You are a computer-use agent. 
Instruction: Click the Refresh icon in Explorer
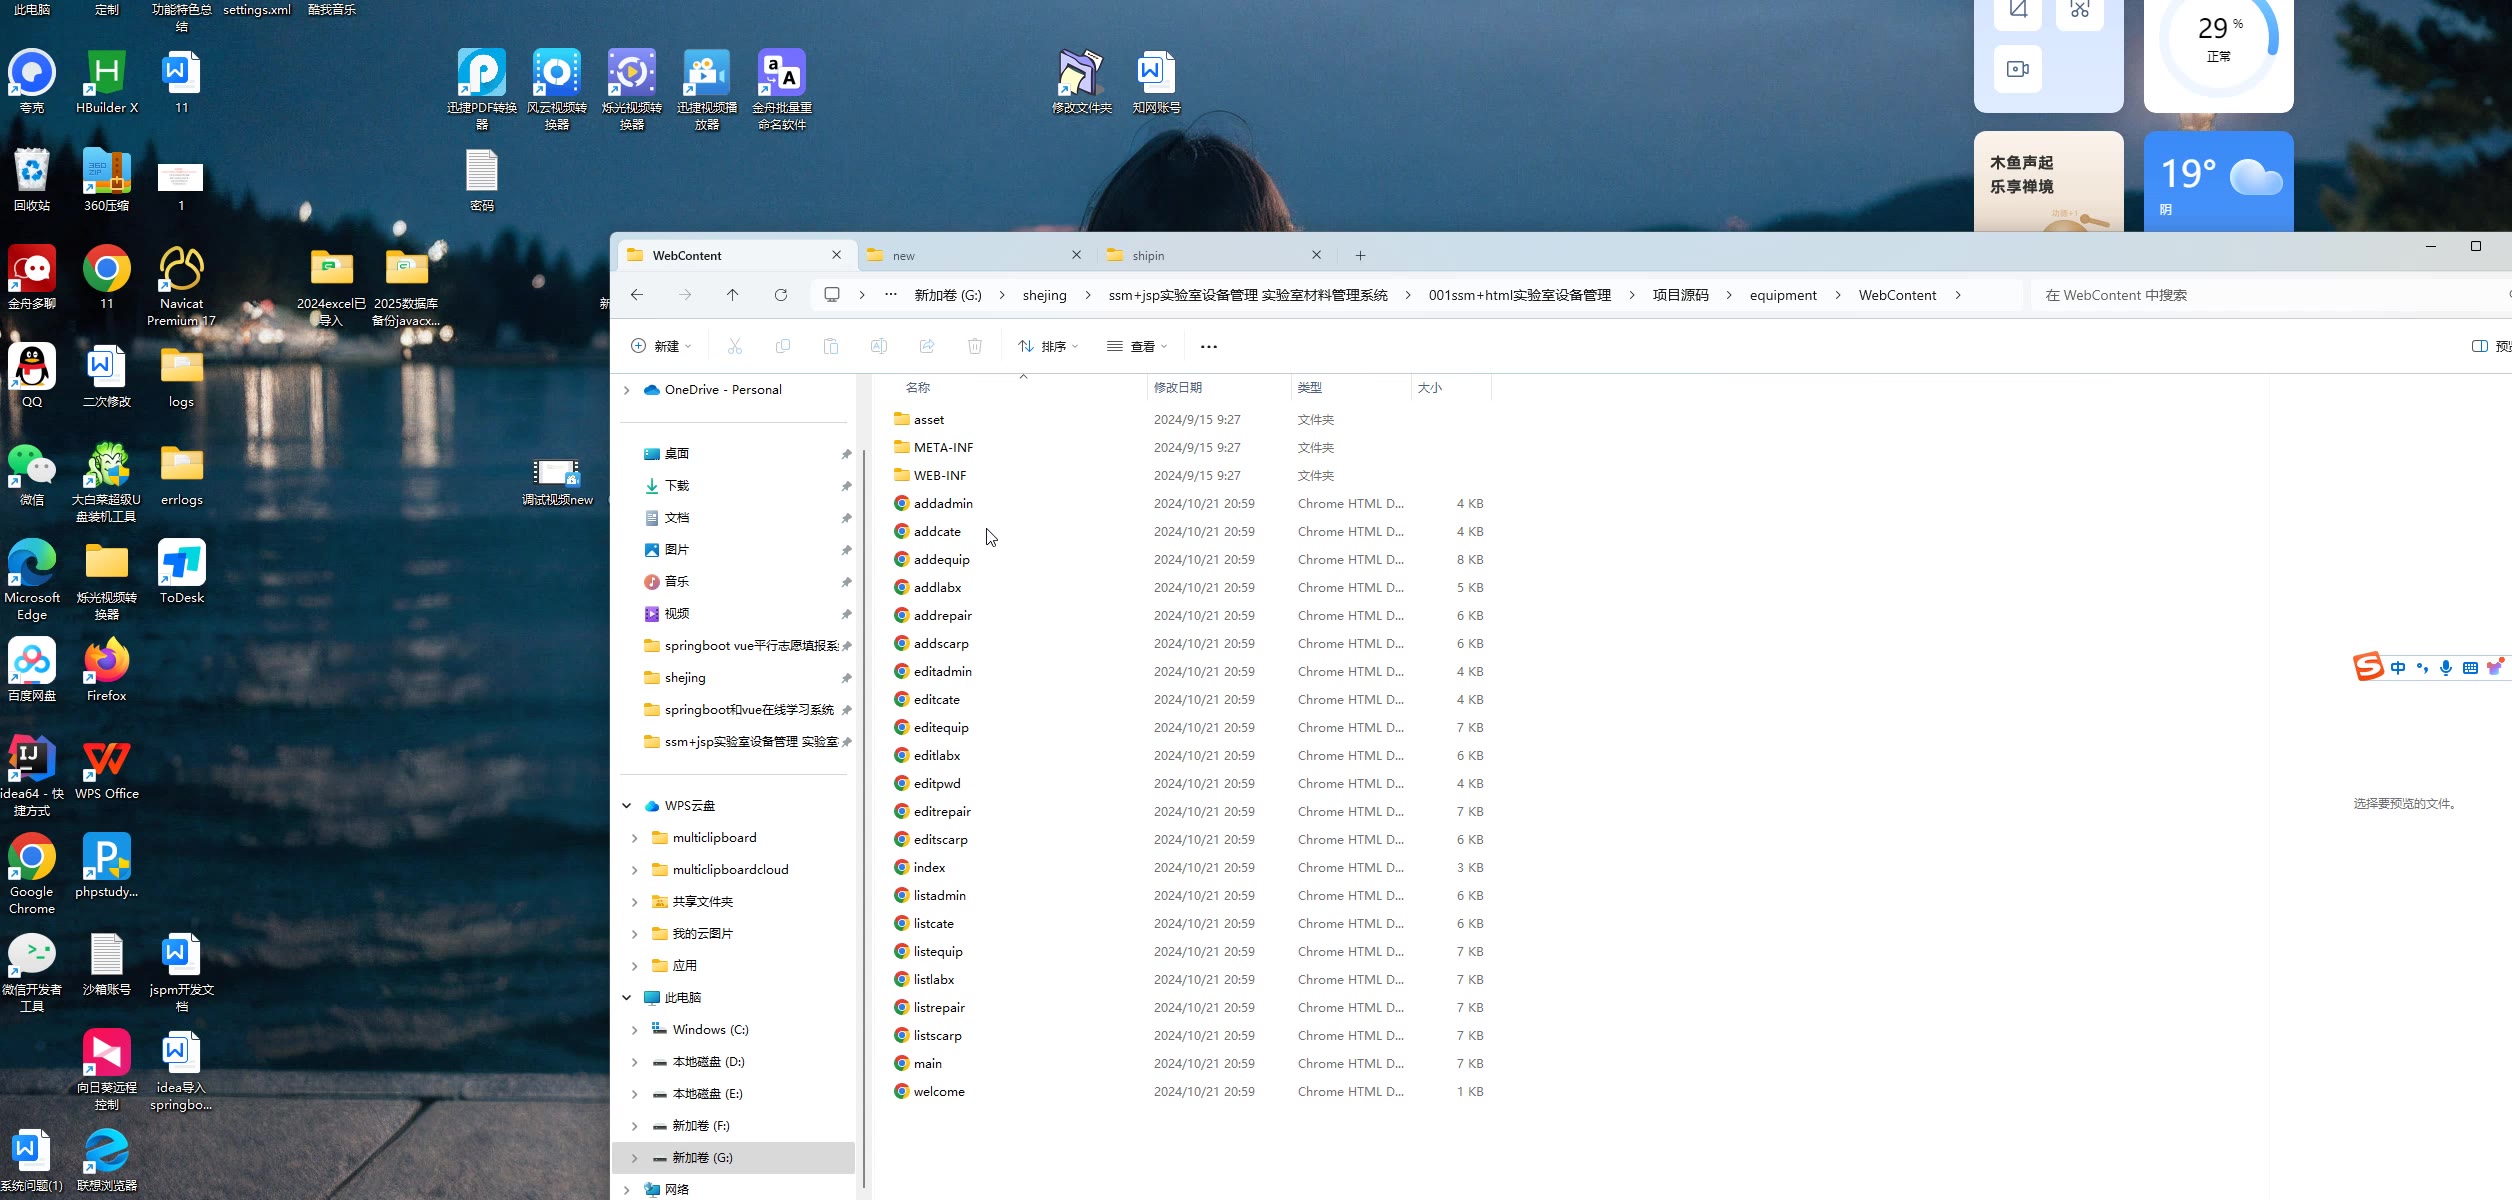pos(780,295)
